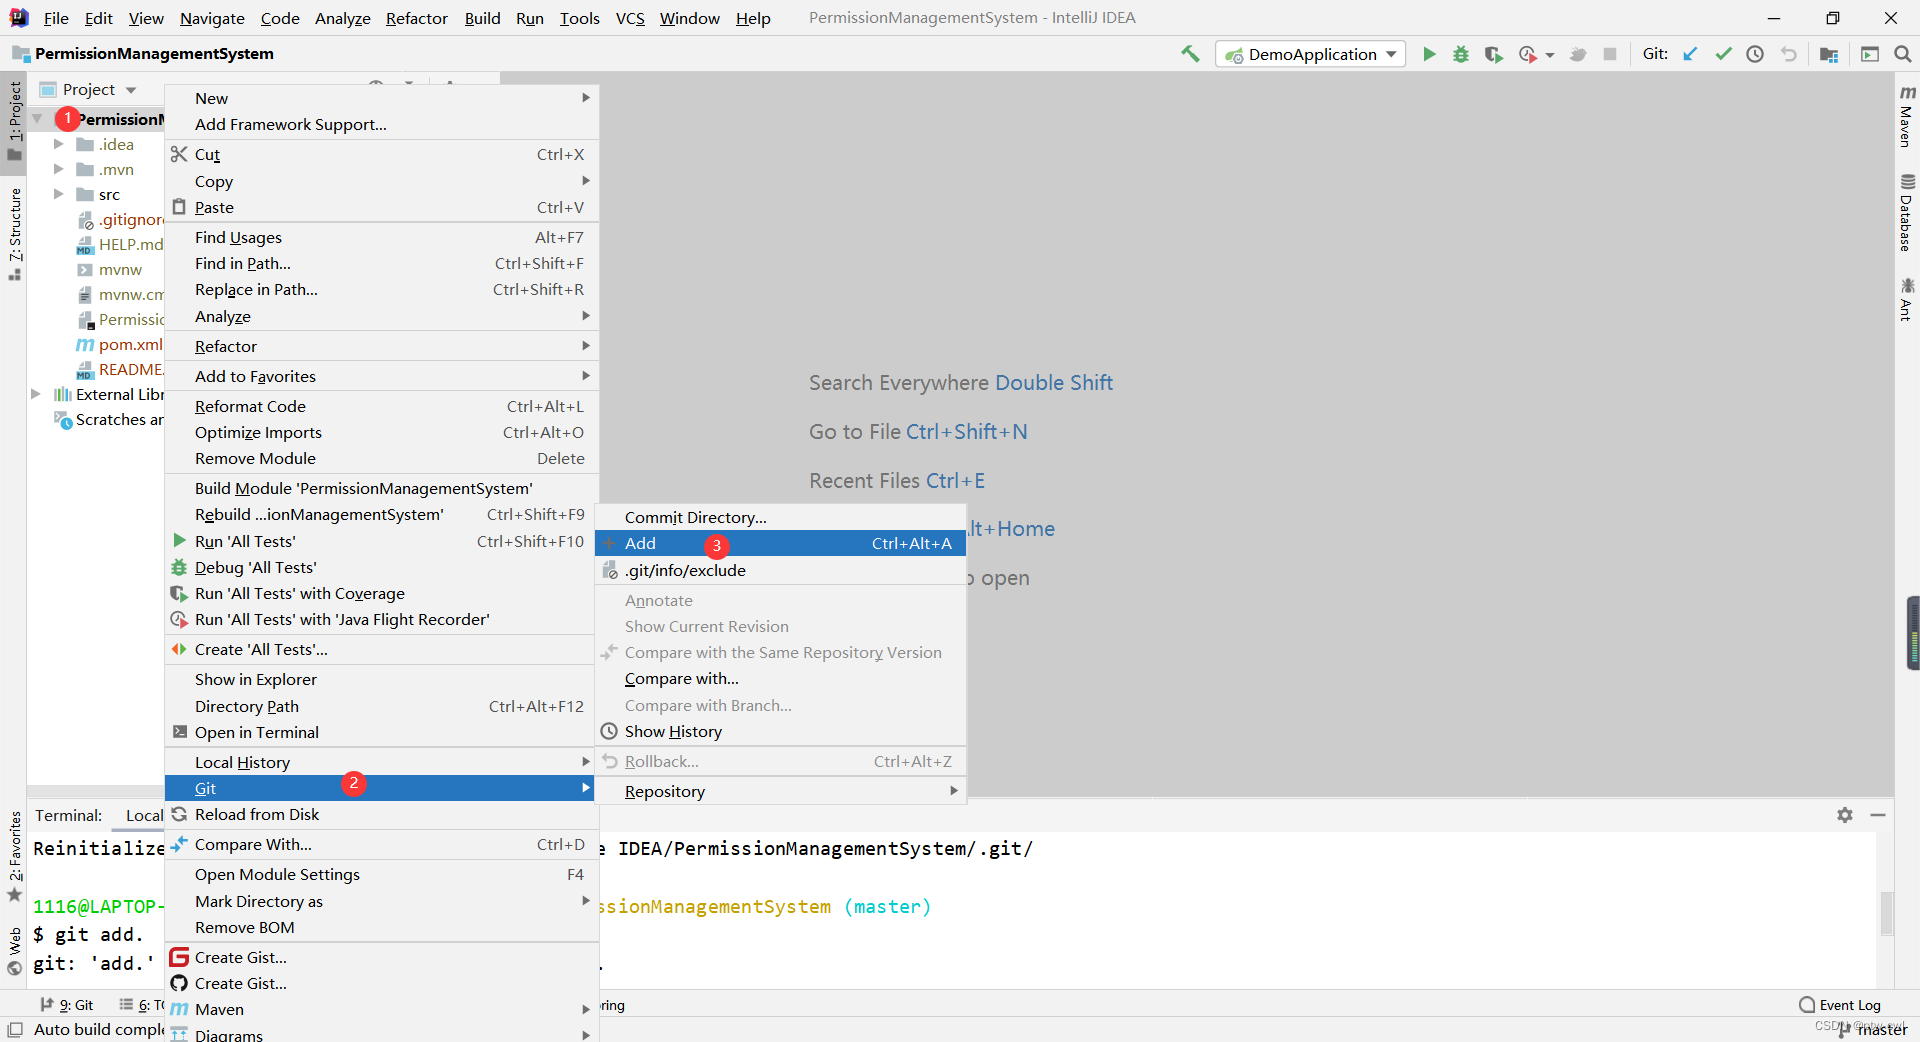Toggle the Maven tool window on the right

(x=1907, y=117)
